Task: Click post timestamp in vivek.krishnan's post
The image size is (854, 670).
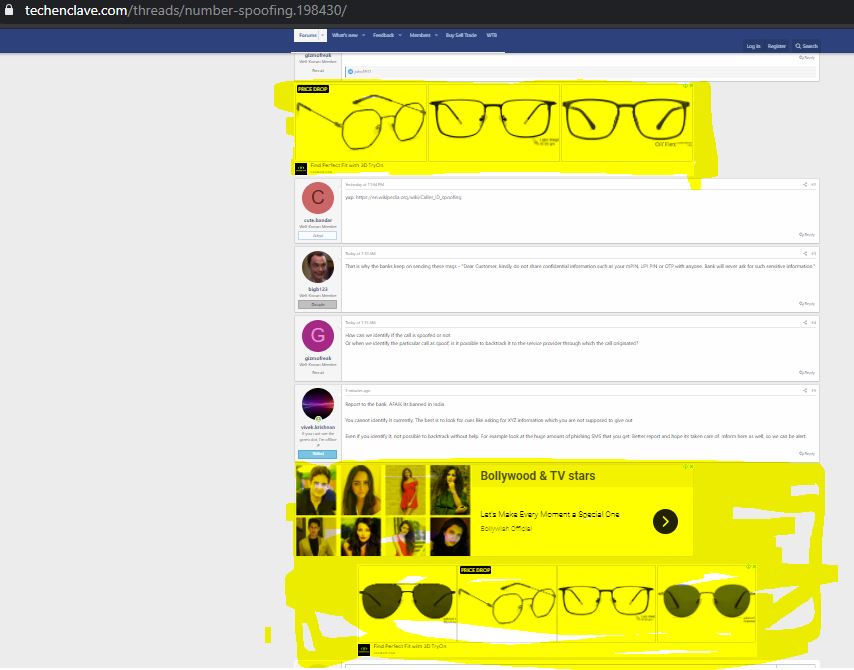Action: click(x=357, y=391)
